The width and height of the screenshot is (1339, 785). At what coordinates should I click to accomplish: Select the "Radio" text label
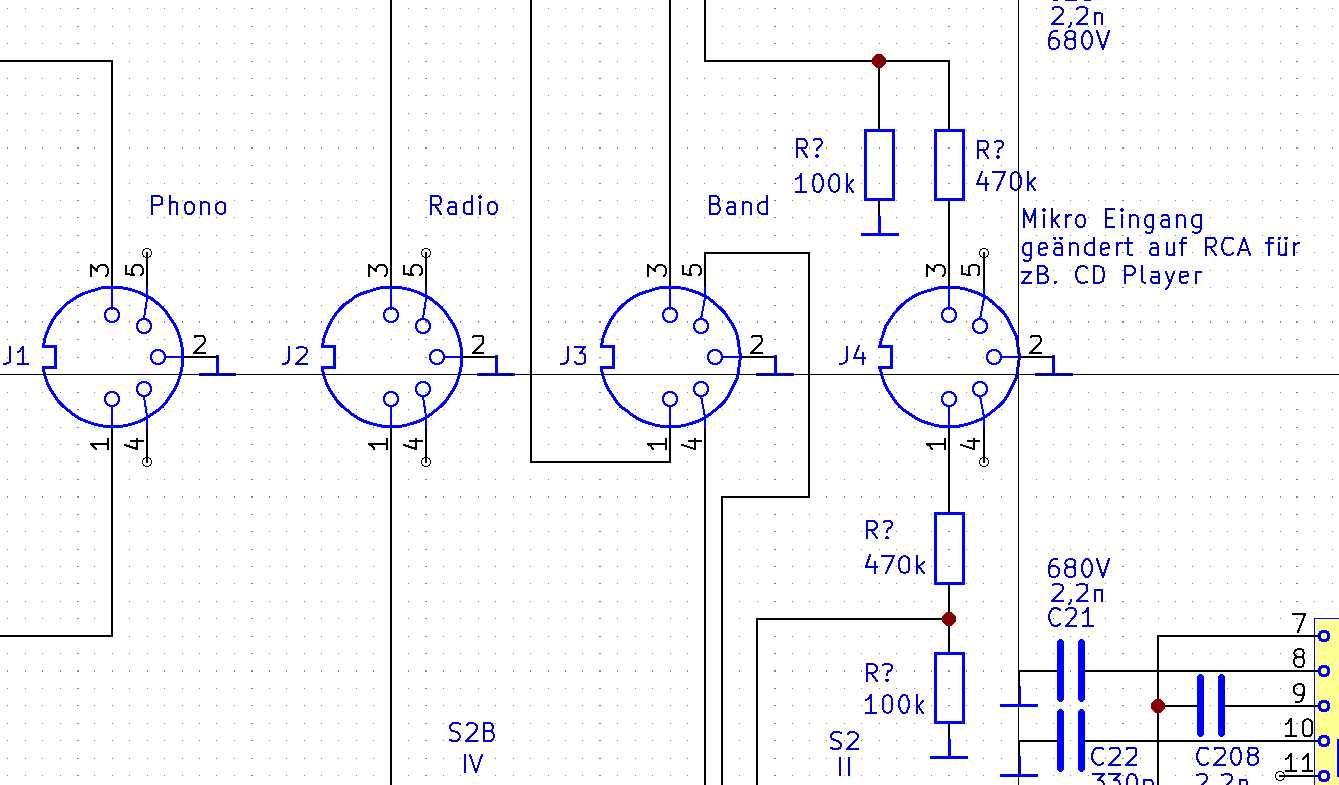click(463, 207)
